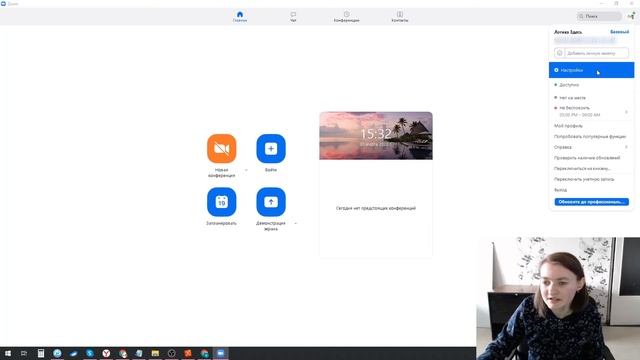
Task: Open the Чат tab
Action: coord(293,17)
